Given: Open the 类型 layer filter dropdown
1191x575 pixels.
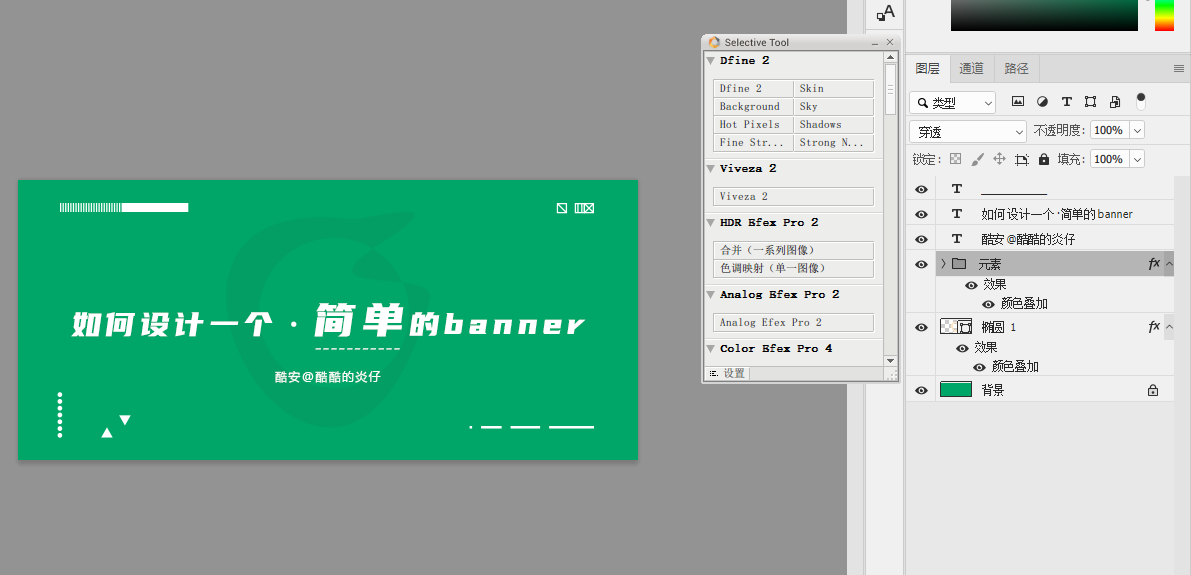Looking at the screenshot, I should [x=952, y=103].
